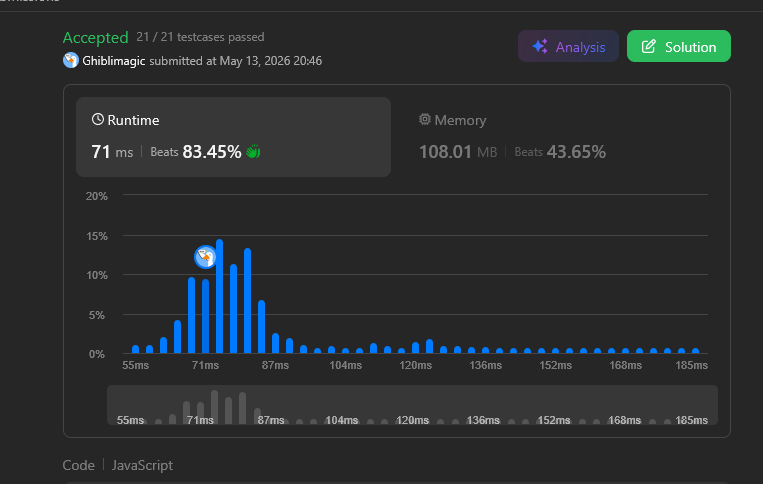Screen dimensions: 763x484
Task: Click the '20%' y-axis label
Action: click(x=96, y=196)
